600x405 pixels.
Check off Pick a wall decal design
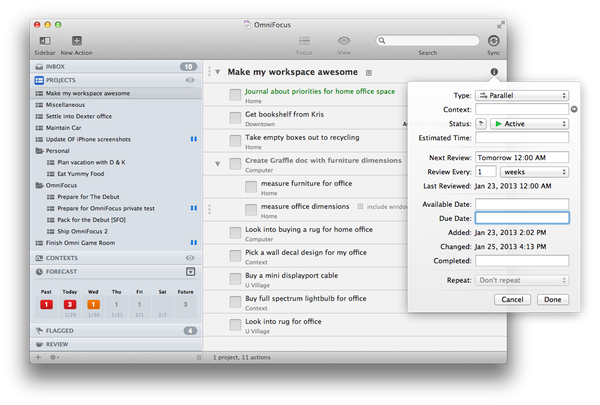tap(235, 256)
